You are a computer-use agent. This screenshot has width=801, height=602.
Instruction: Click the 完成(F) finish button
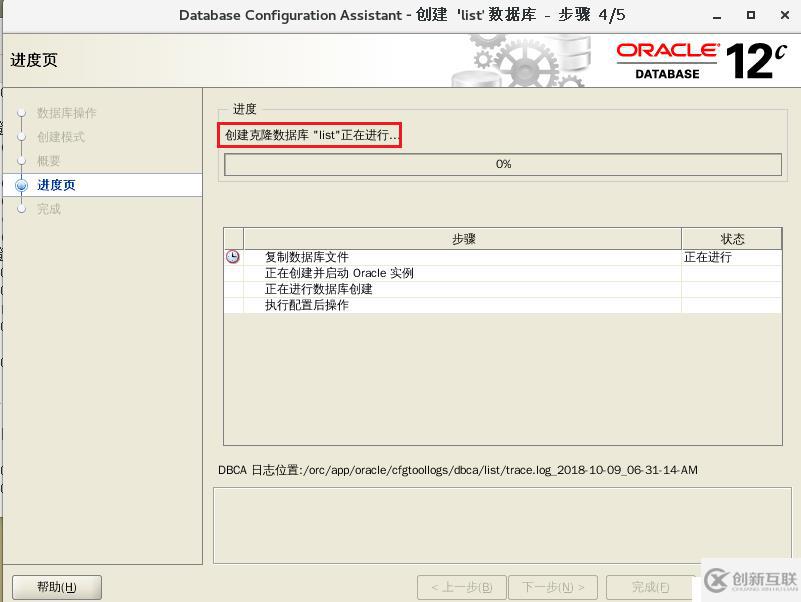650,587
